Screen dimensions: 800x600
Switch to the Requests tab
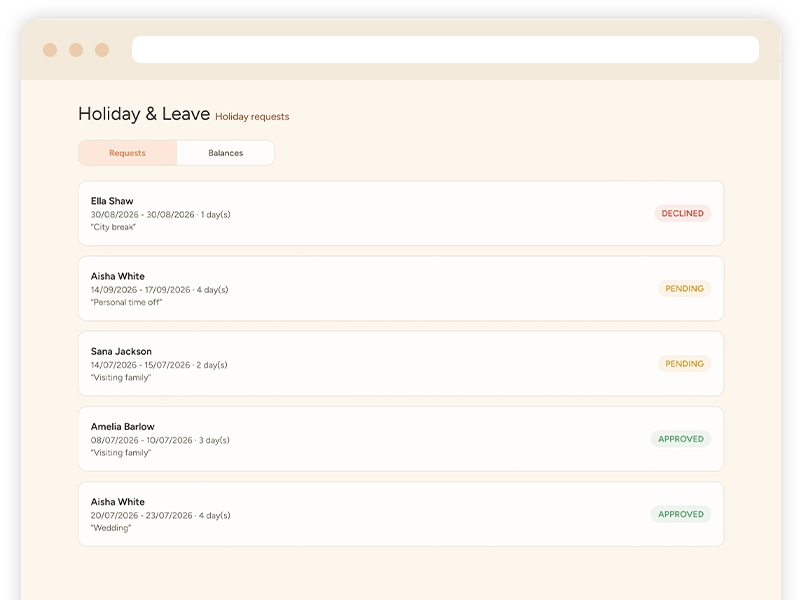click(x=128, y=153)
